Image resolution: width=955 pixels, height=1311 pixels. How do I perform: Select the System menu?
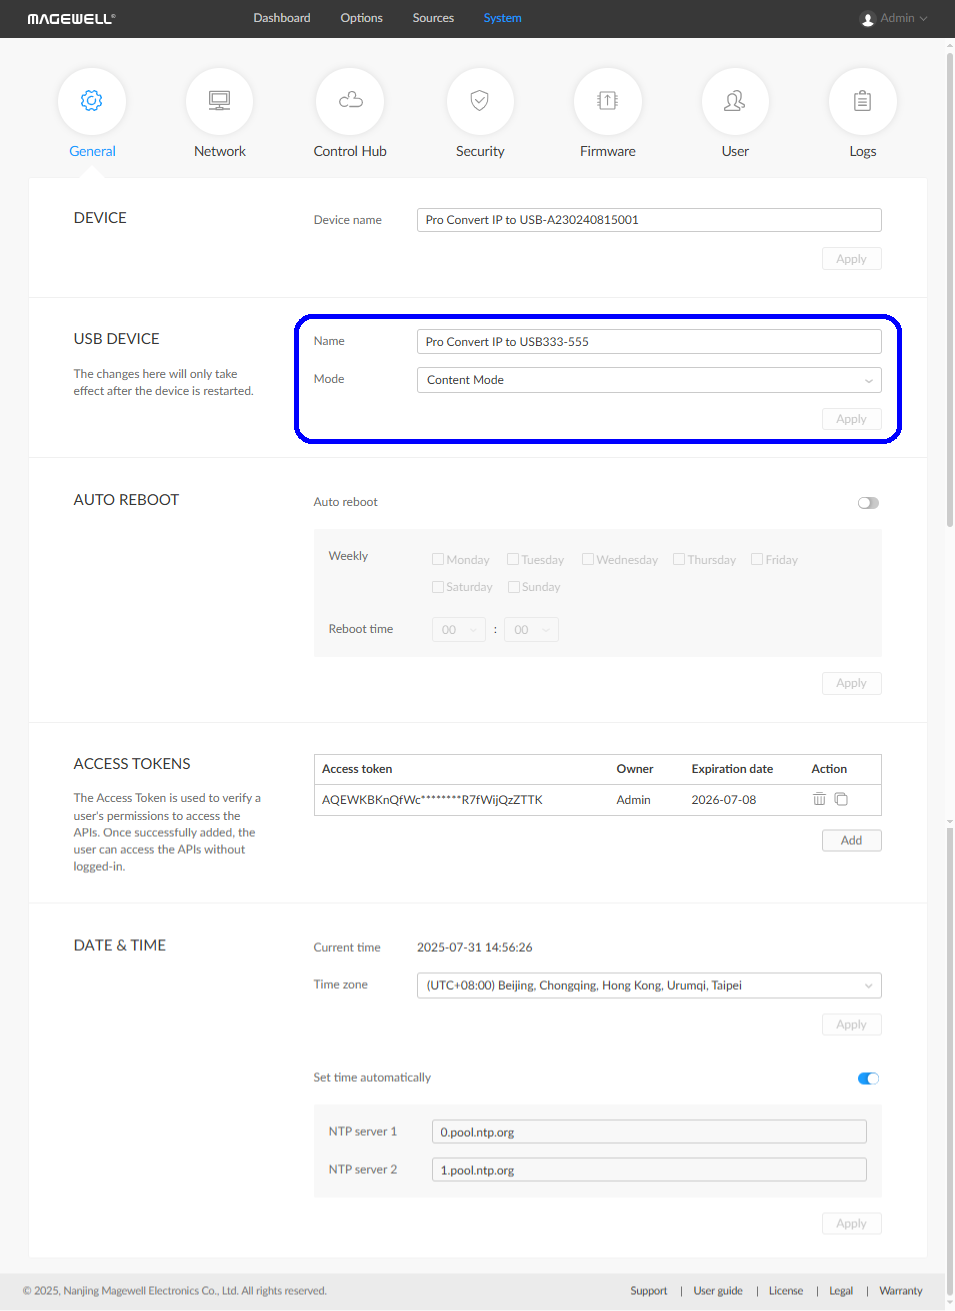pos(502,18)
